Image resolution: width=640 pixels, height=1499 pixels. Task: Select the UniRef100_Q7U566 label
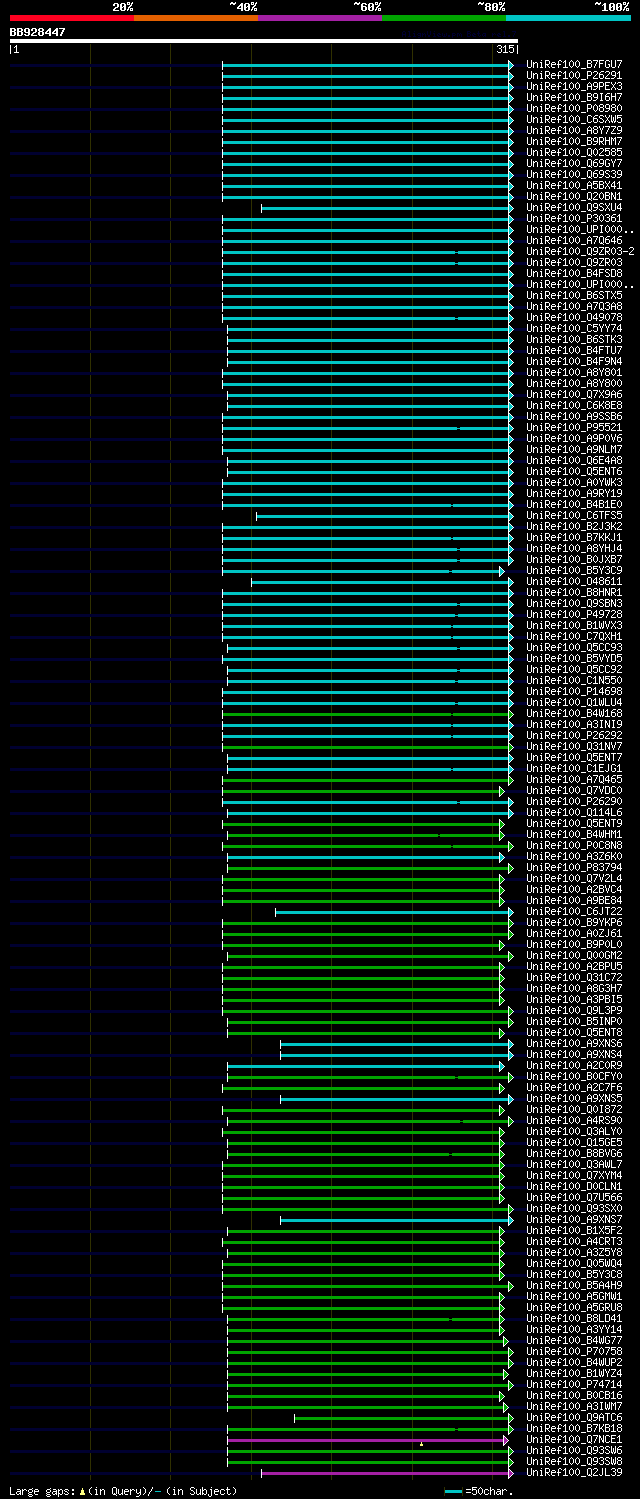point(574,1197)
